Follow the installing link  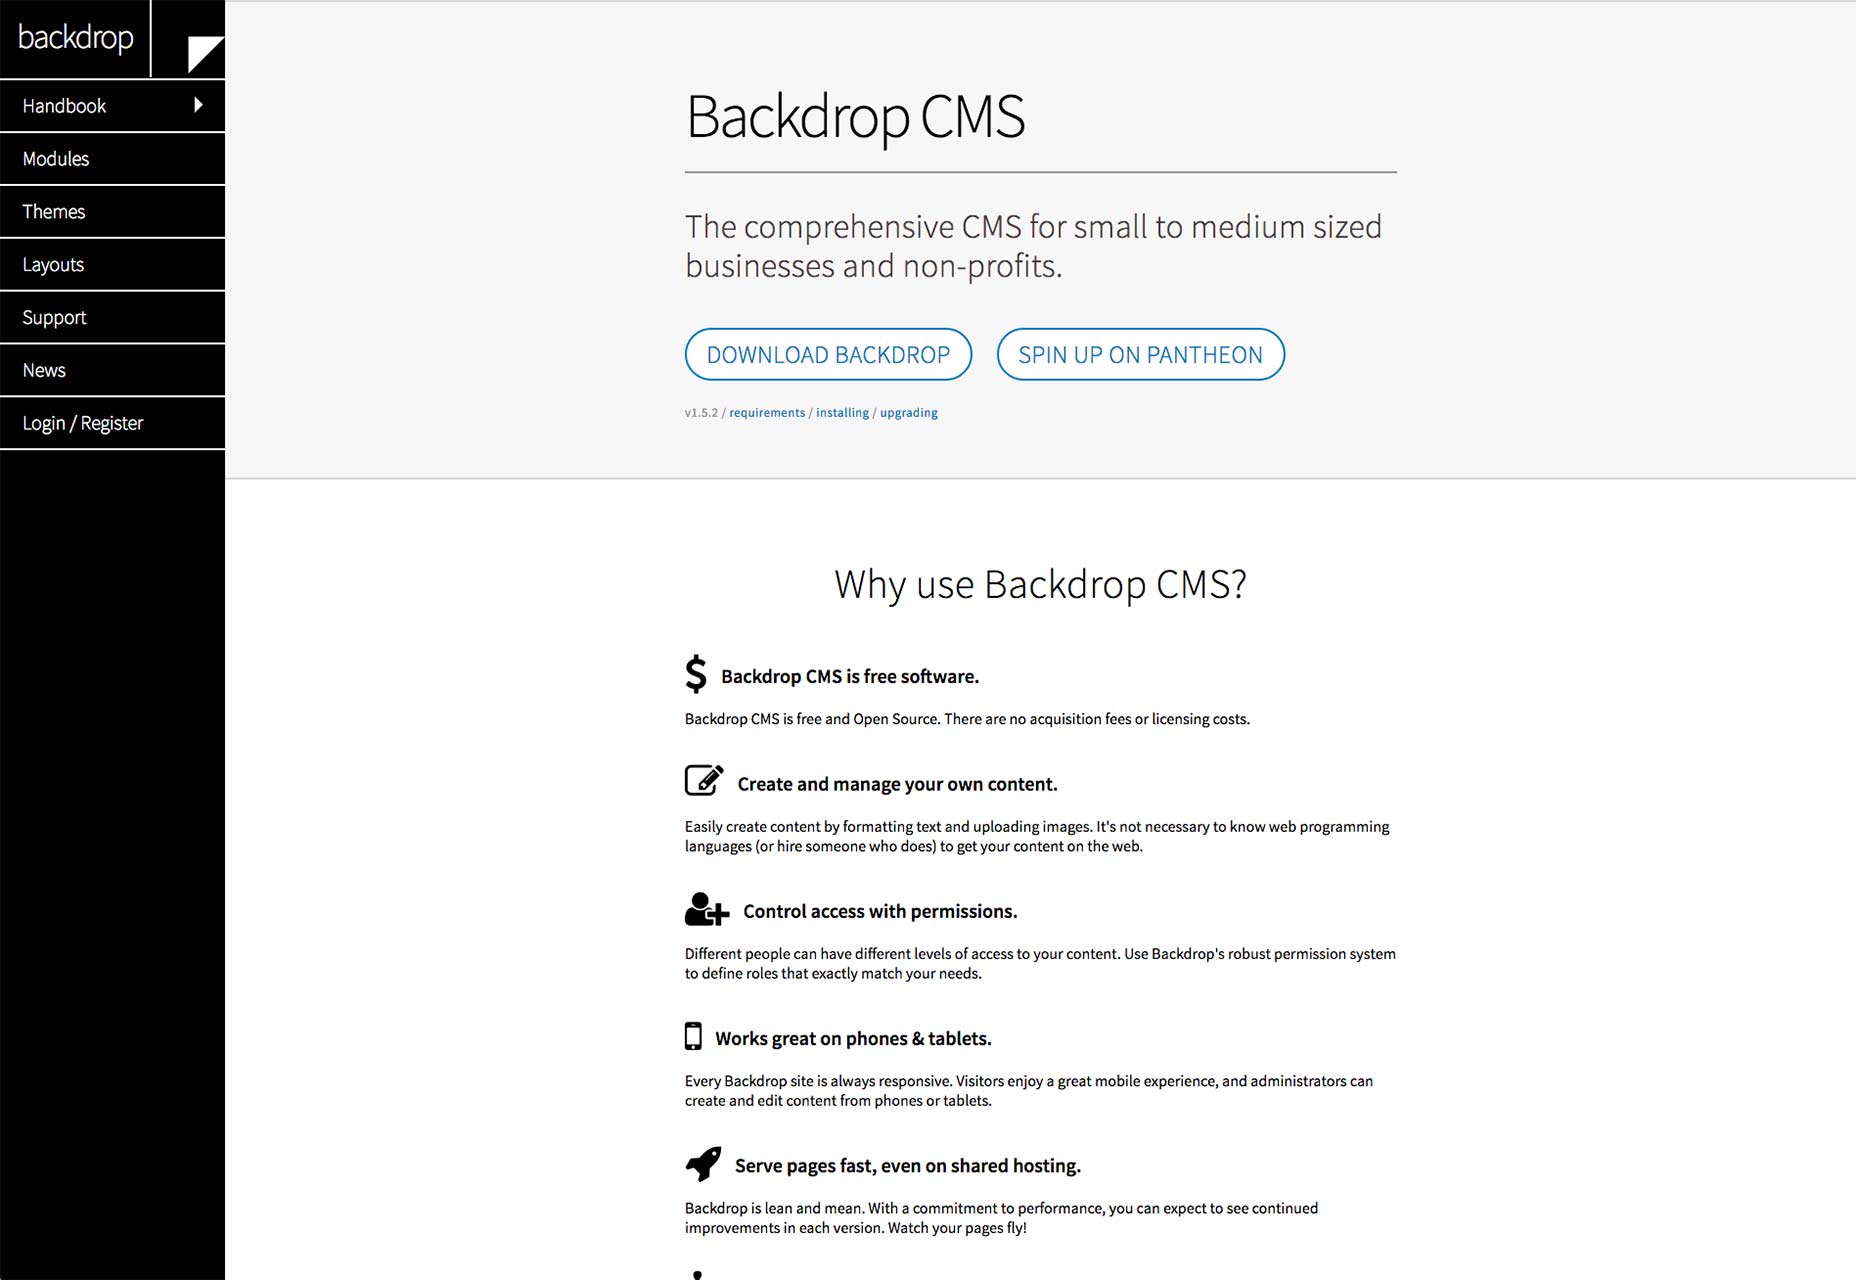pyautogui.click(x=842, y=413)
